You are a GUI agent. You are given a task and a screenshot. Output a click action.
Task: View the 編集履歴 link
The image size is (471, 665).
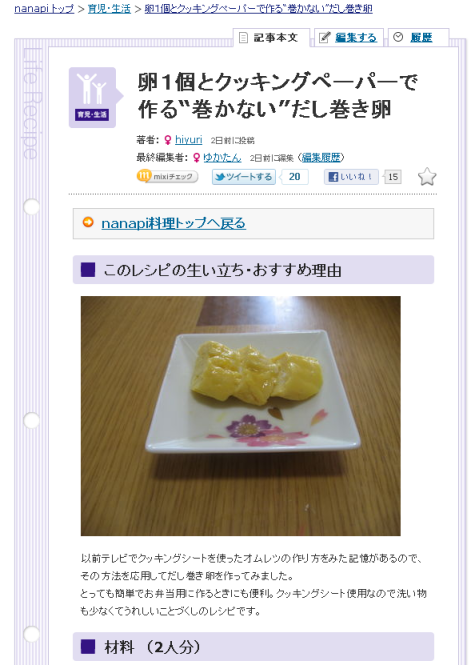tap(321, 157)
